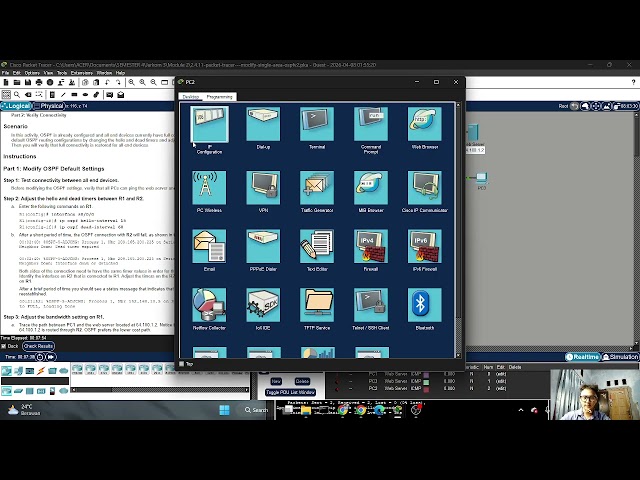640x480 pixels.
Task: Click the Print toolbar icon
Action: tap(39, 82)
